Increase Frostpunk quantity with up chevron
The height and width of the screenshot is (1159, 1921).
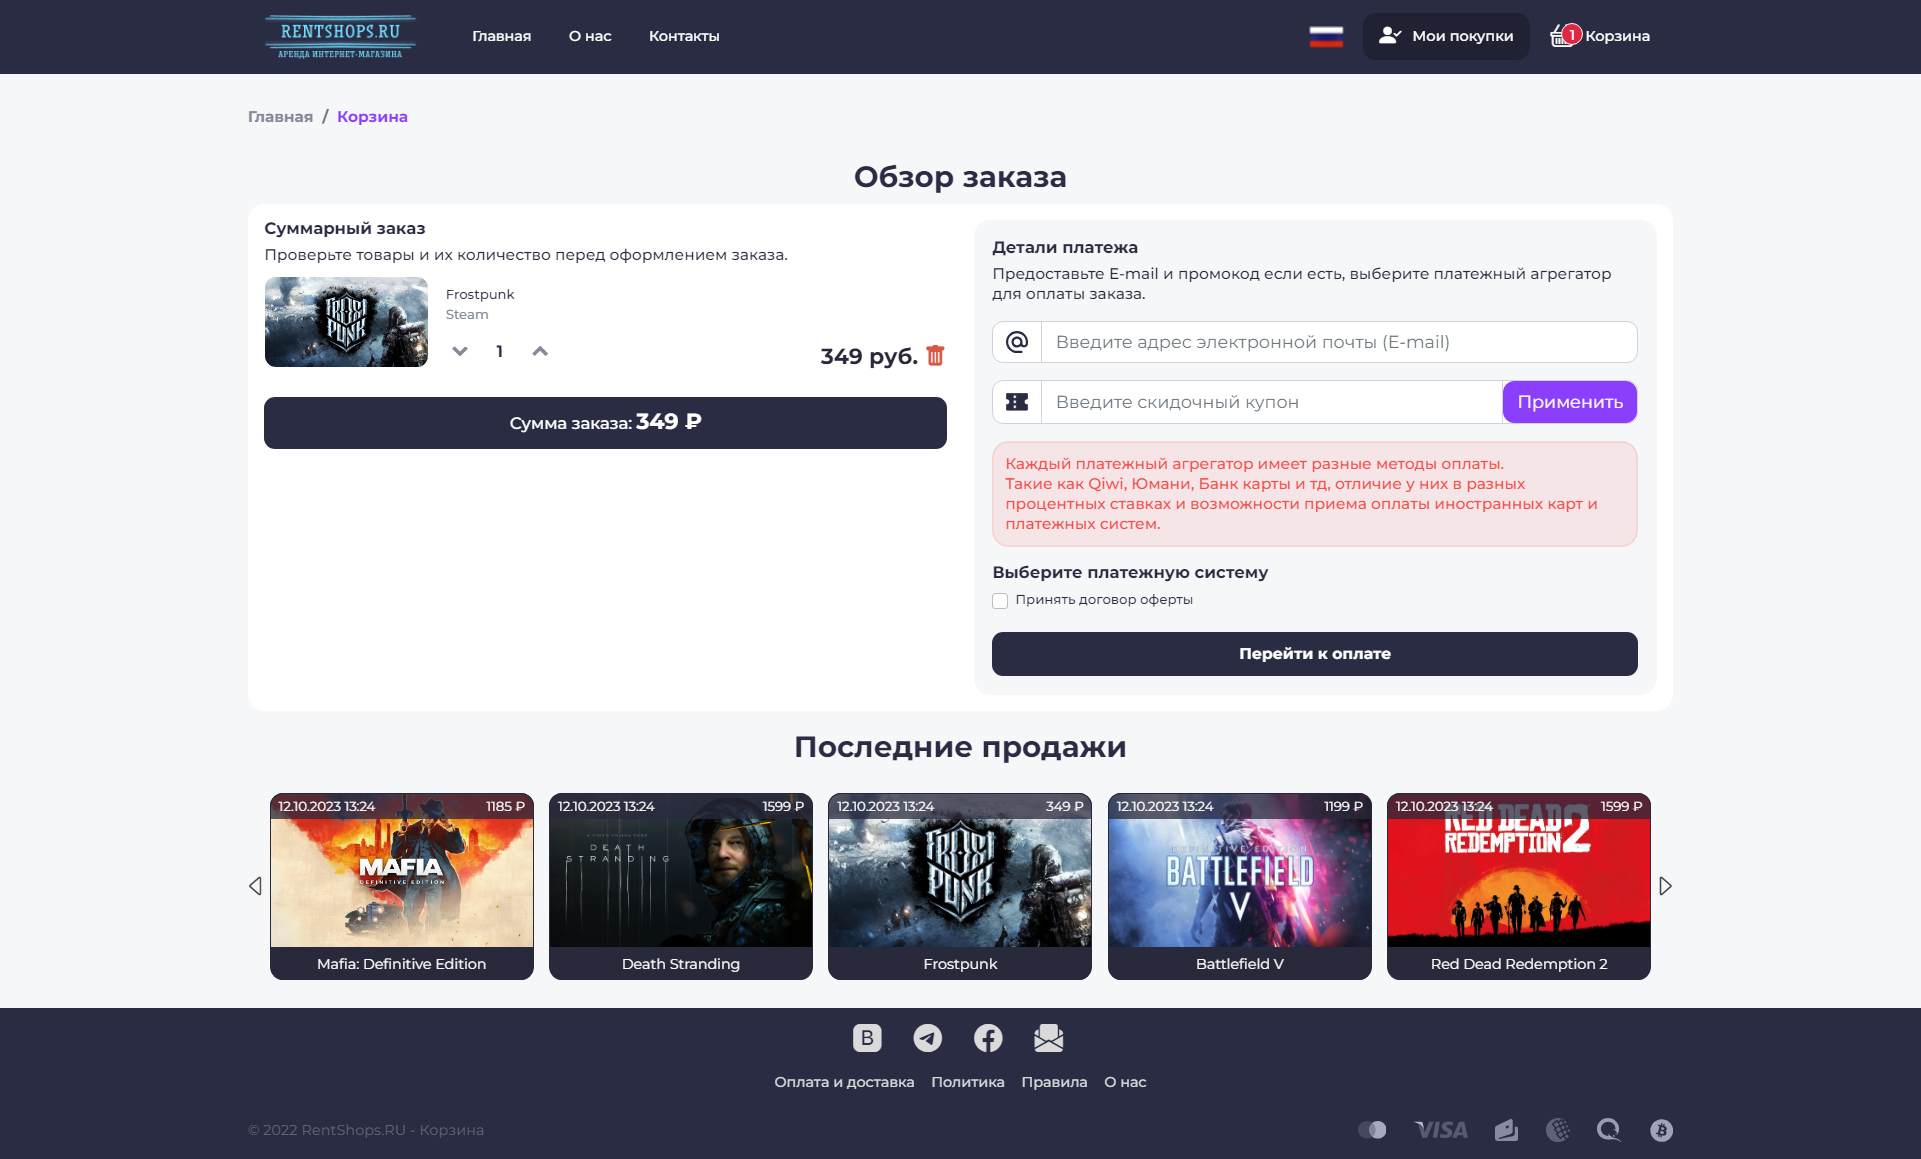540,351
